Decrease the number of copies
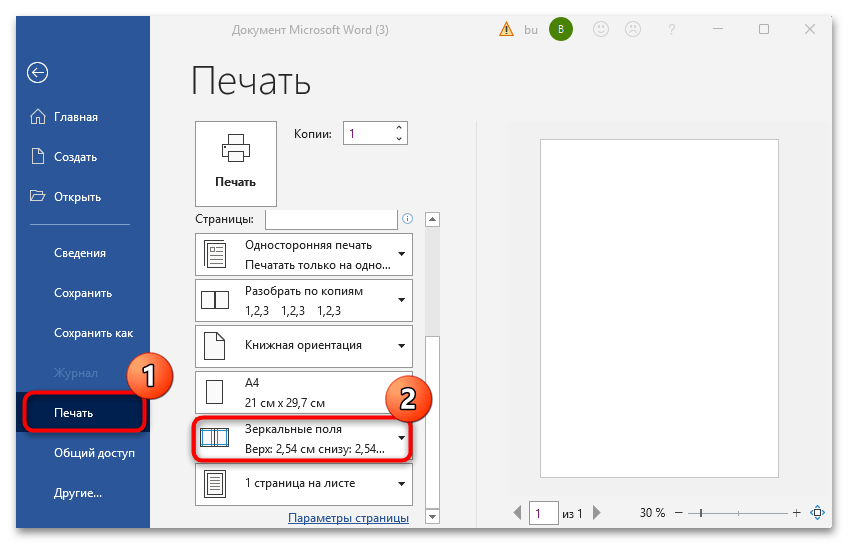The height and width of the screenshot is (544, 848). [399, 139]
